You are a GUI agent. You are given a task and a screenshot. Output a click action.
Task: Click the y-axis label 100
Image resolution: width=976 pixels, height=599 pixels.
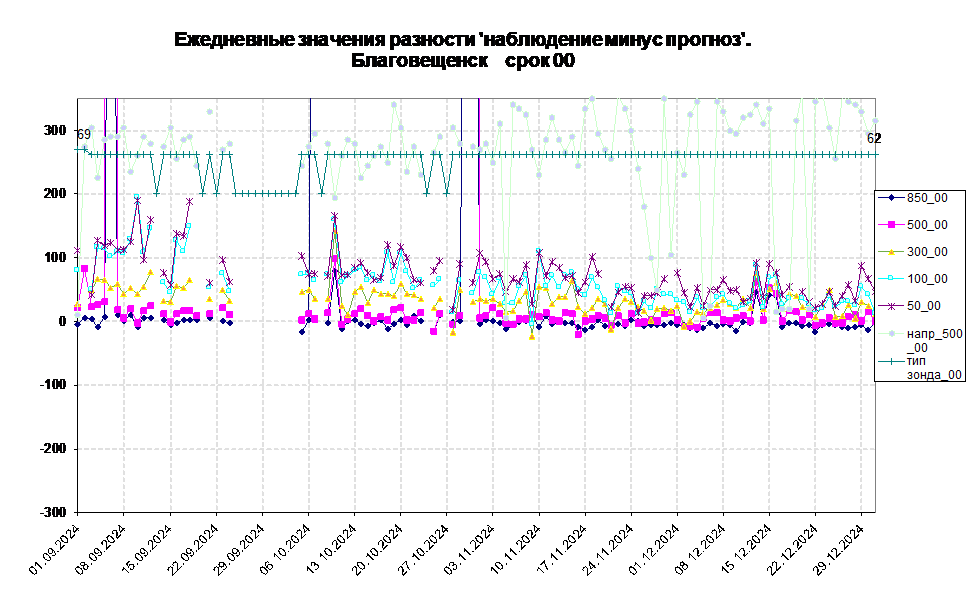tap(54, 257)
